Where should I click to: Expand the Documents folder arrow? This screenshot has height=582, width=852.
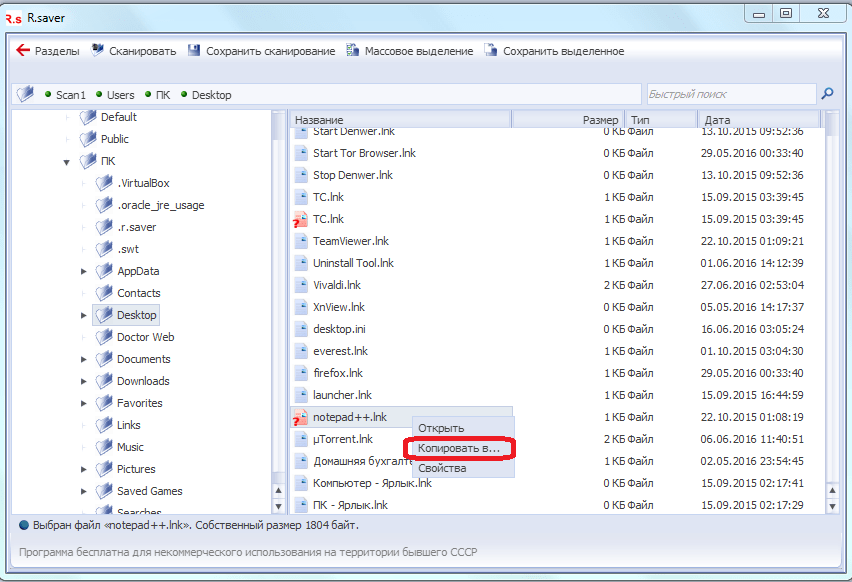83,359
